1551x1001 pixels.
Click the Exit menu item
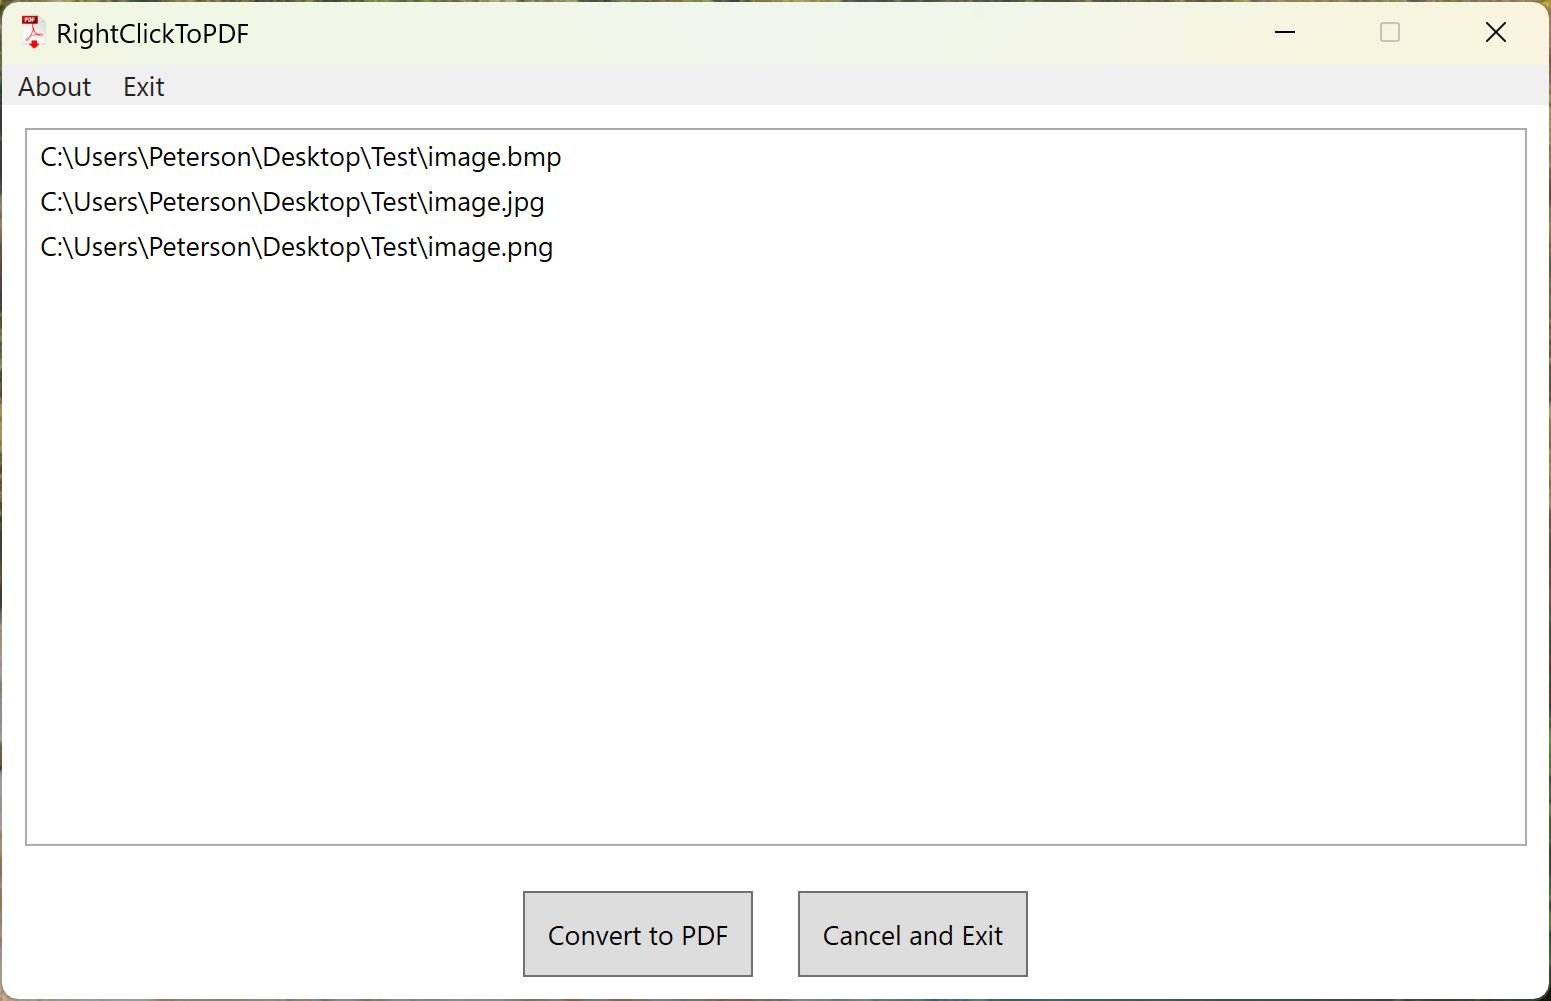click(144, 87)
